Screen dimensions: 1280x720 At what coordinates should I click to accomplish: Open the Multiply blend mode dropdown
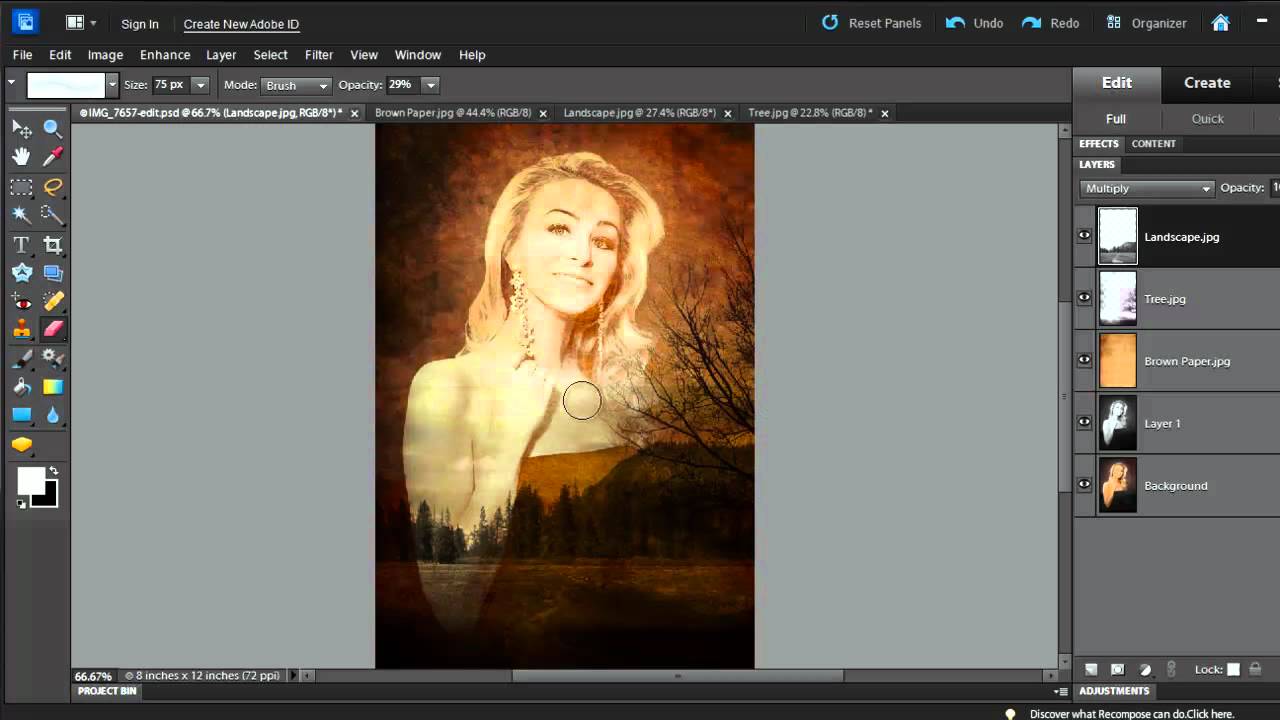[x=1147, y=188]
